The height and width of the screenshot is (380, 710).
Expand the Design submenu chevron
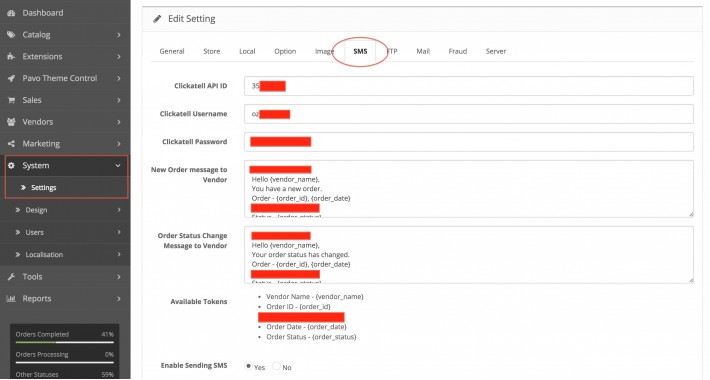pyautogui.click(x=119, y=210)
